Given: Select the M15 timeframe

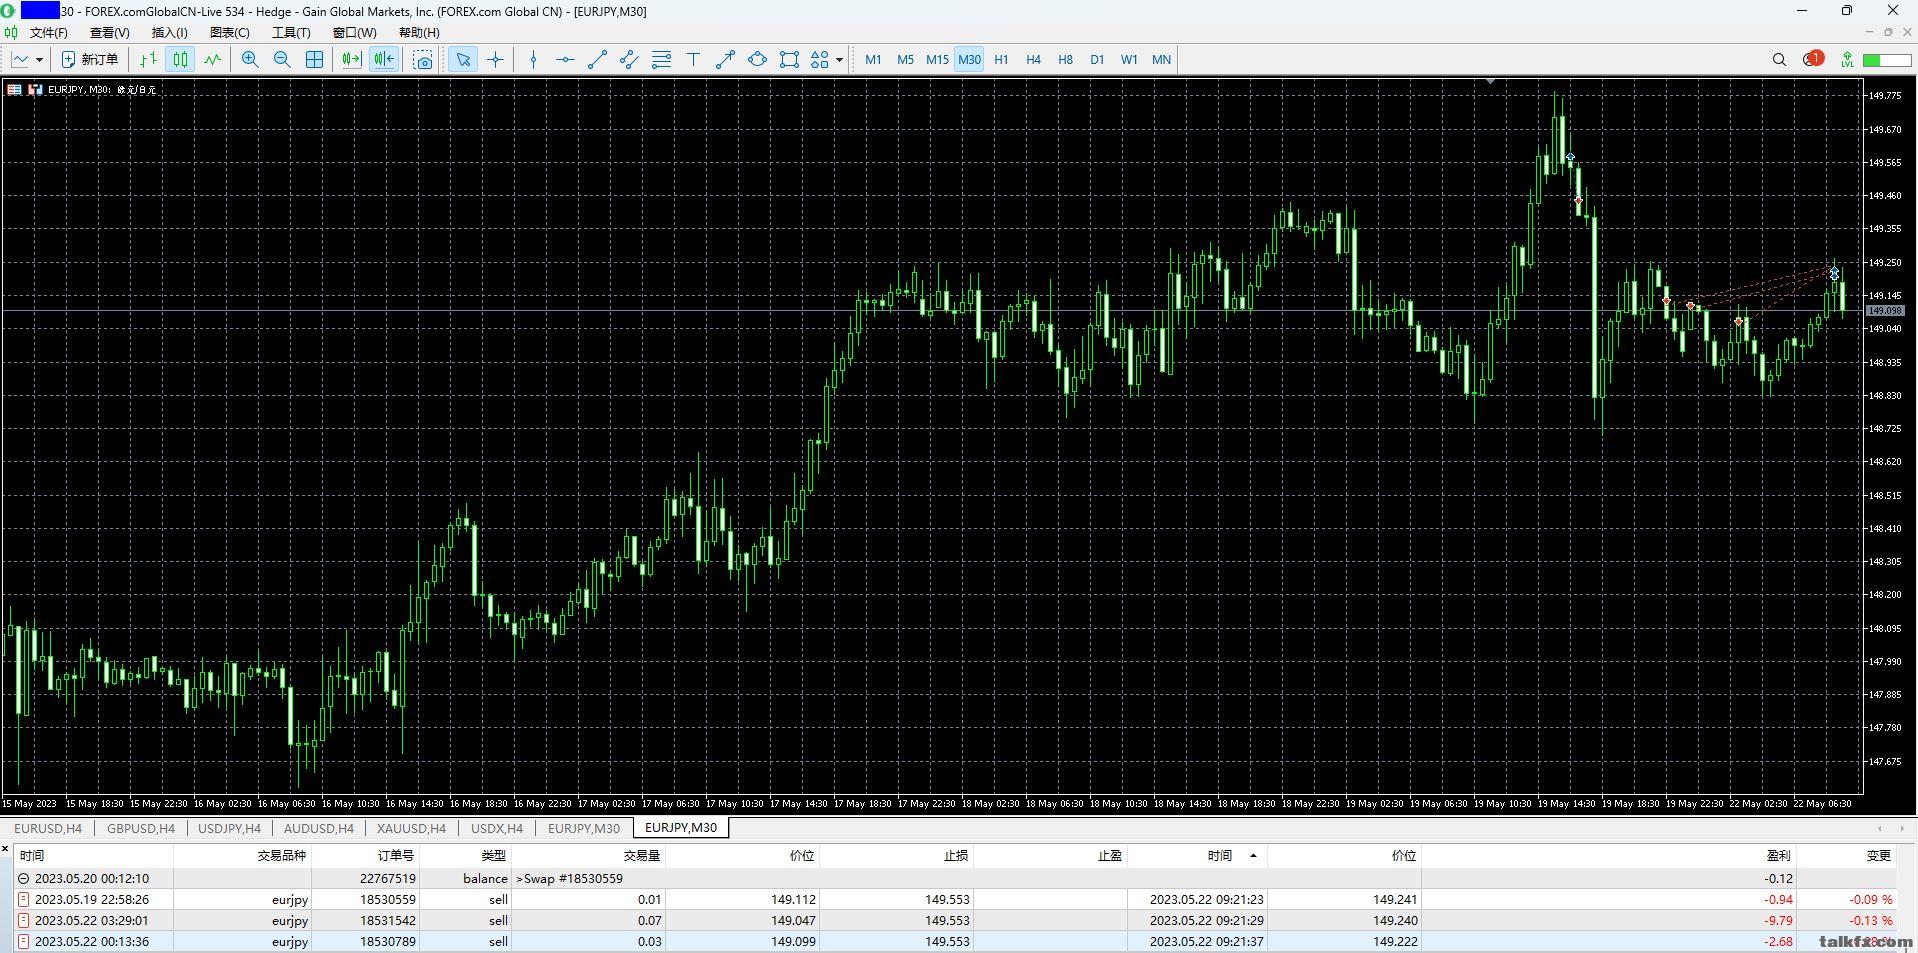Looking at the screenshot, I should coord(937,59).
